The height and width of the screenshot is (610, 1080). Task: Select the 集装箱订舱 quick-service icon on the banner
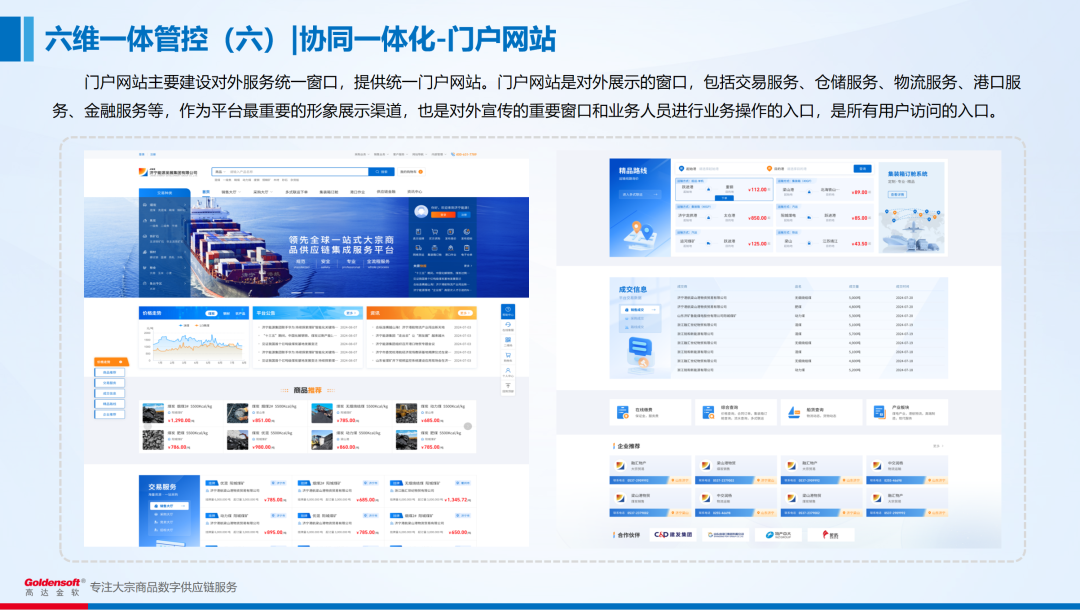tap(435, 248)
